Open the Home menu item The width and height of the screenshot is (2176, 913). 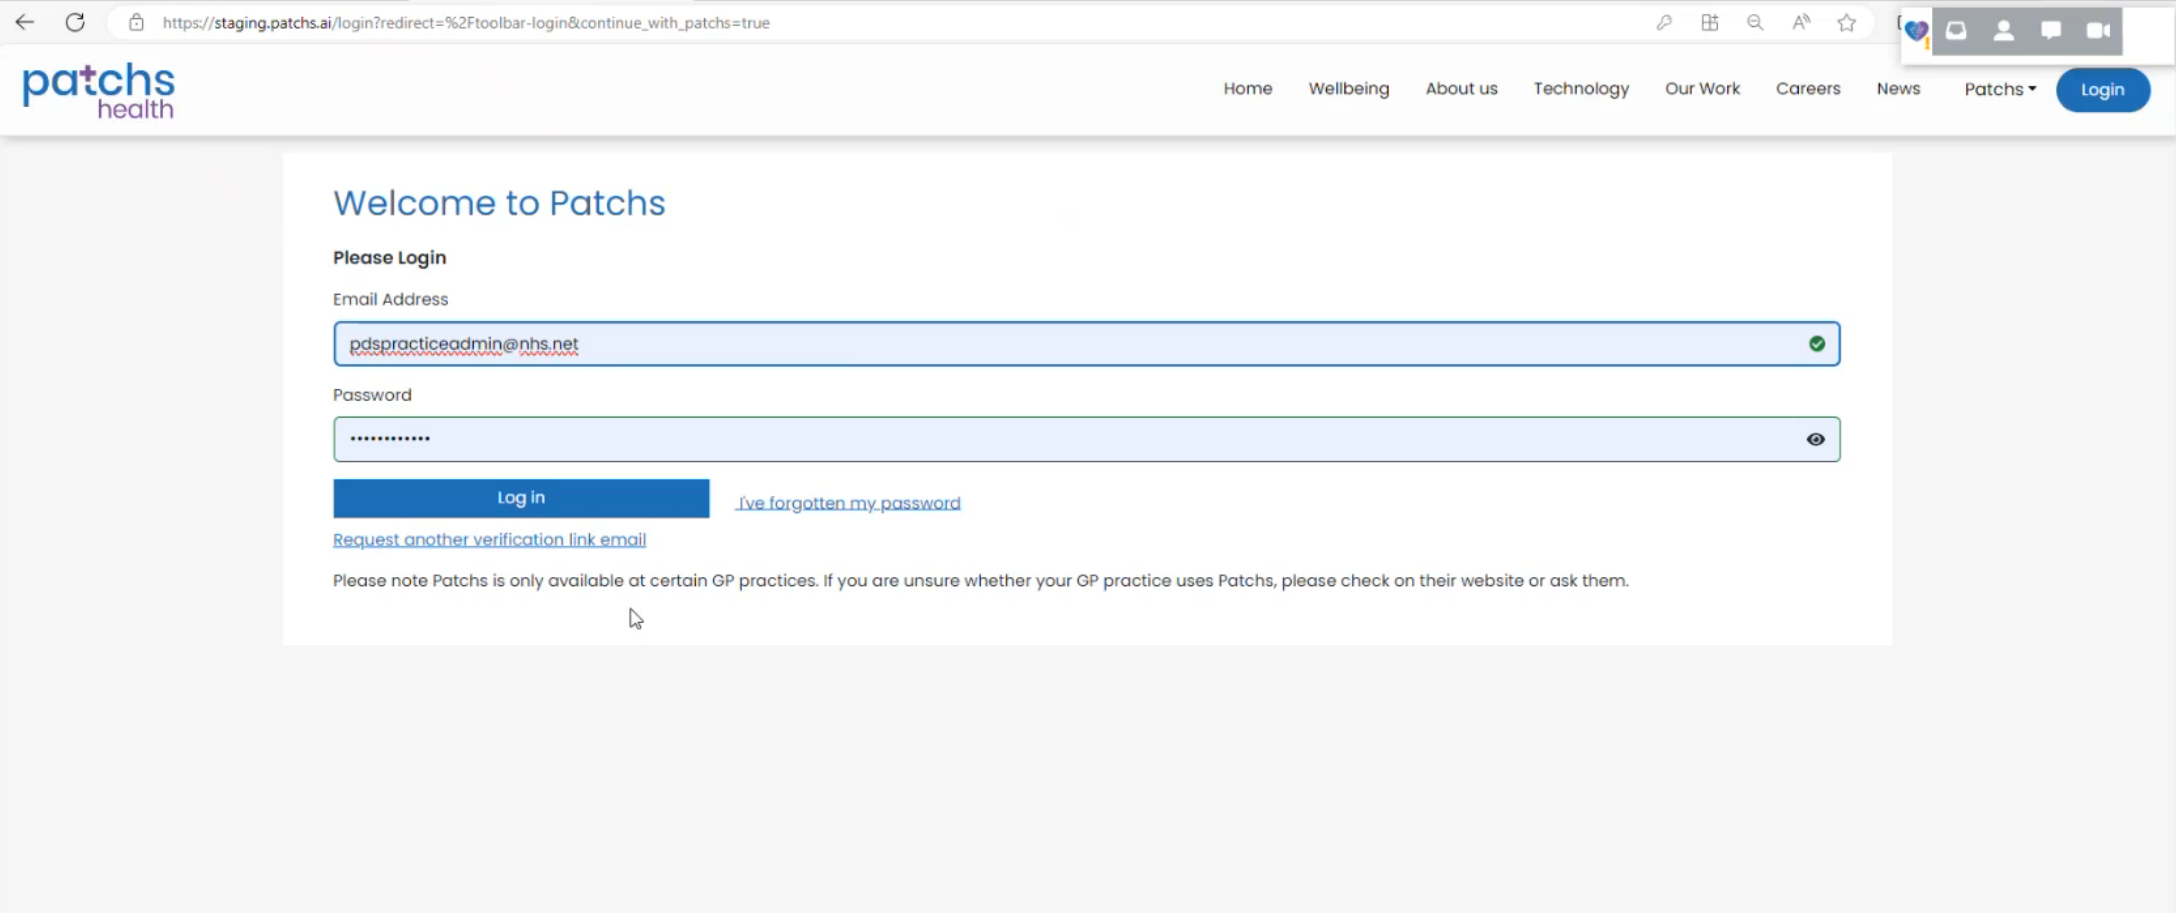[x=1248, y=89]
